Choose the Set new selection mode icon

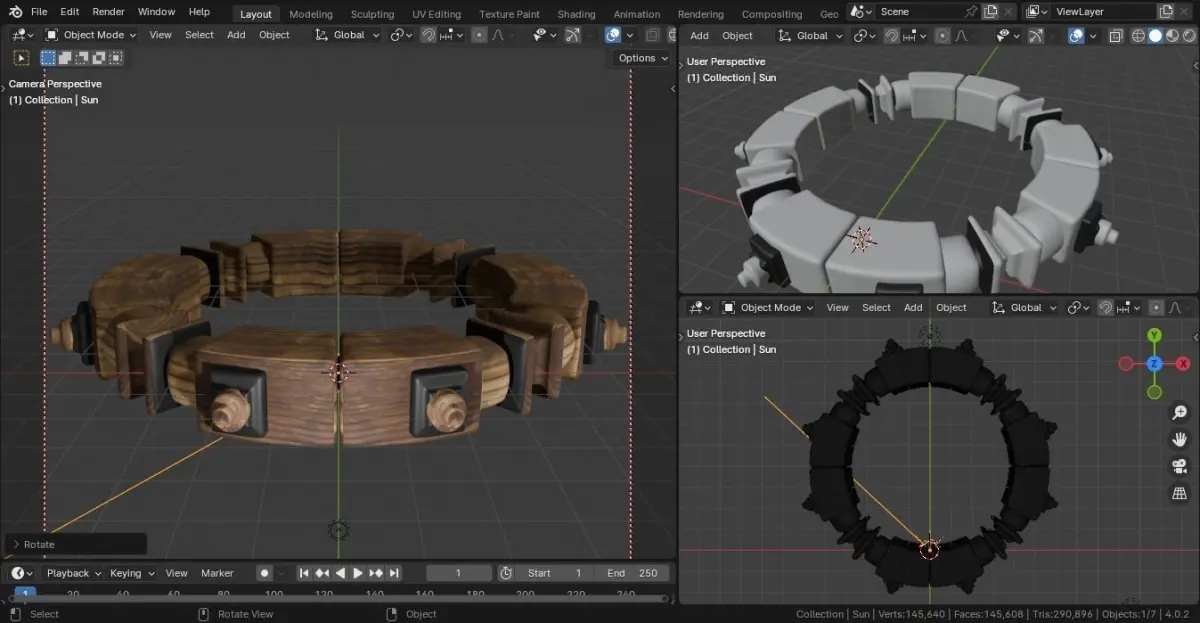pos(48,58)
